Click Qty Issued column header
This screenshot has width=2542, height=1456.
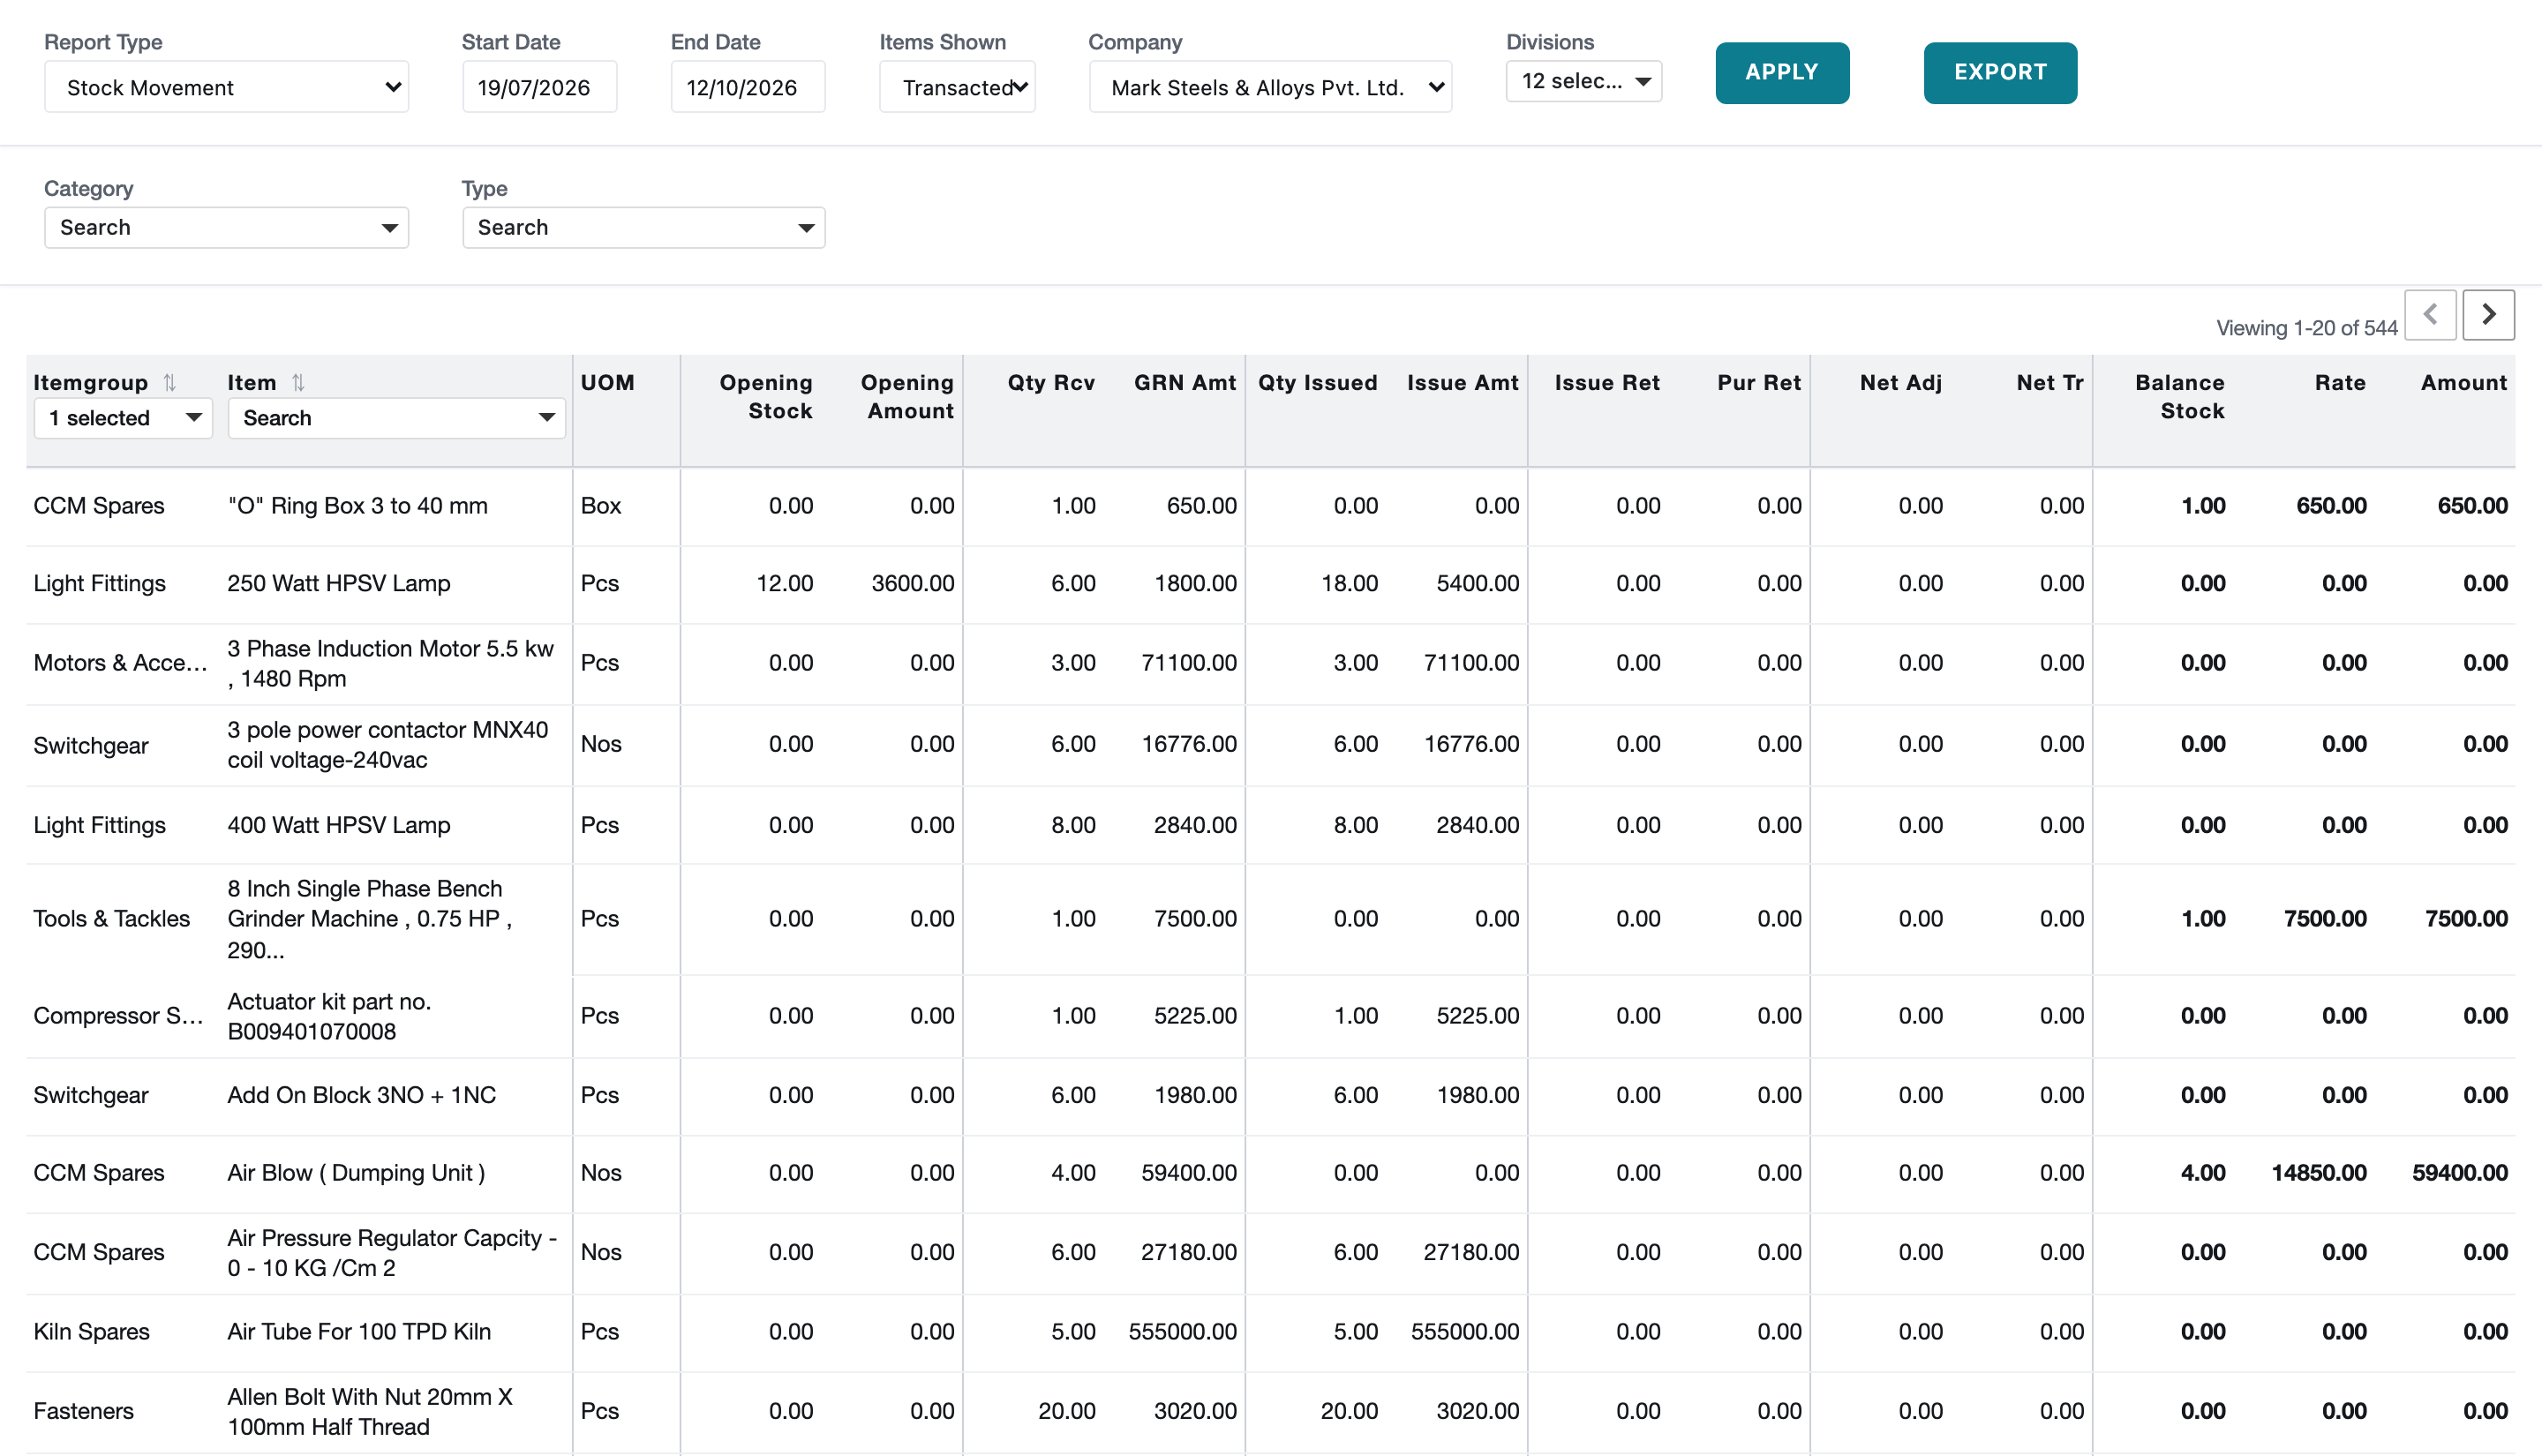(x=1317, y=383)
